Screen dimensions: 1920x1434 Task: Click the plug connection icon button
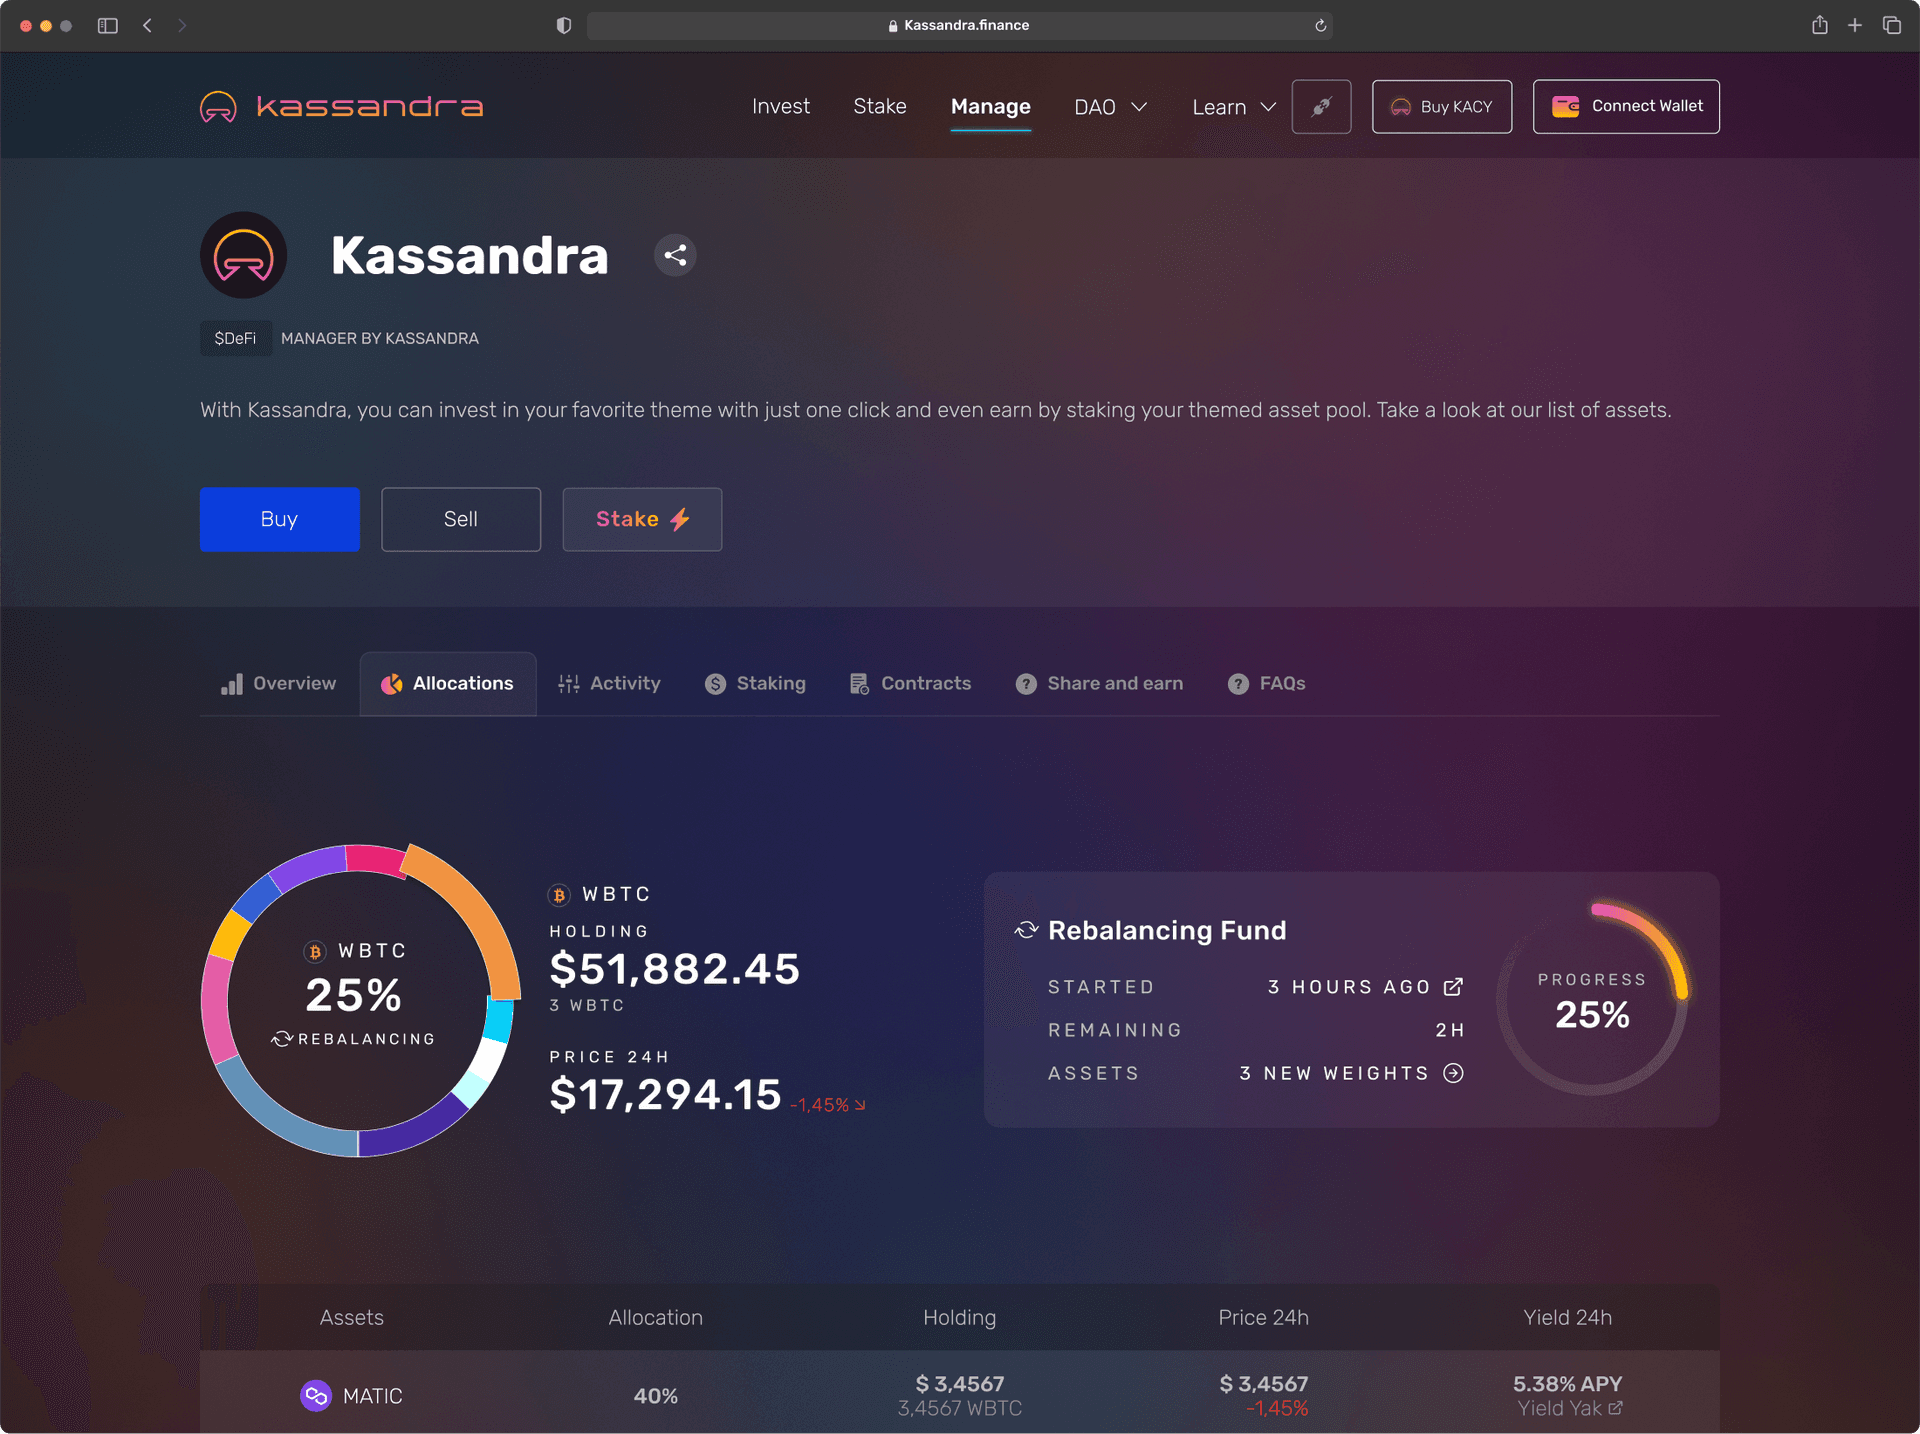(x=1321, y=106)
